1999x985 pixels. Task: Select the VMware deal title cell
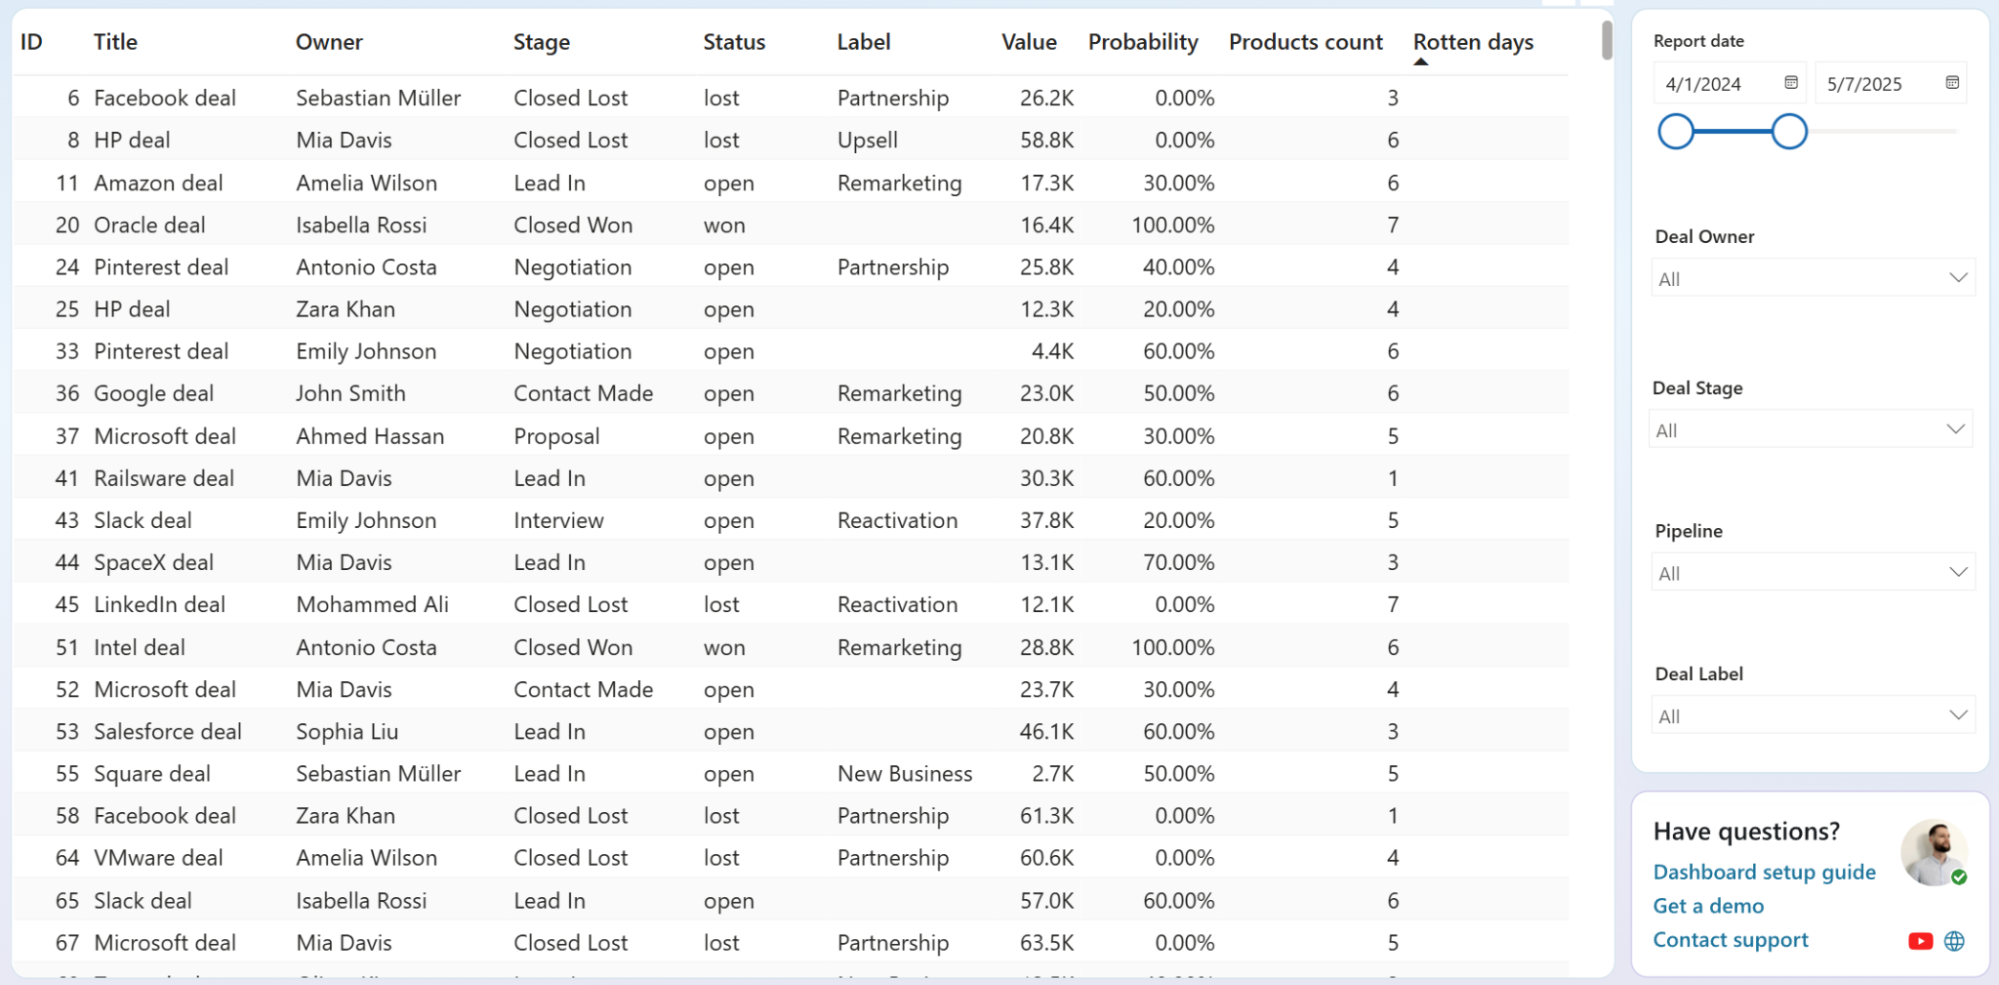pos(158,858)
